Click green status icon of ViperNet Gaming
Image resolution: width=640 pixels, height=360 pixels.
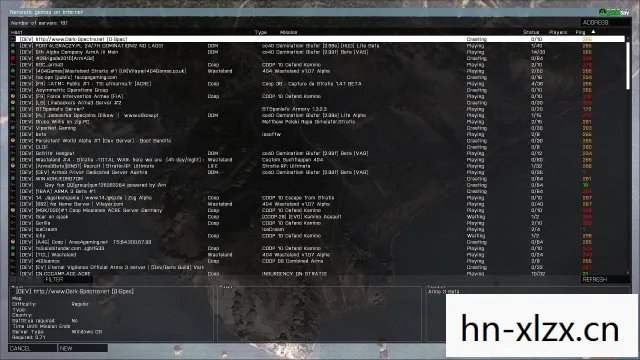(13, 128)
